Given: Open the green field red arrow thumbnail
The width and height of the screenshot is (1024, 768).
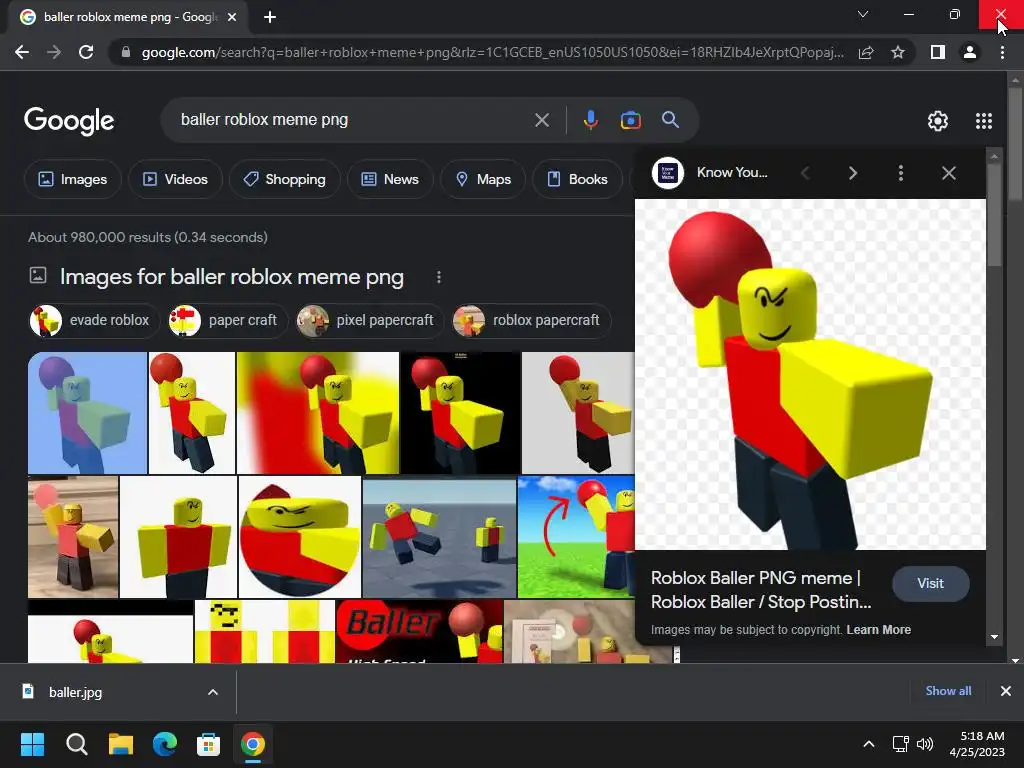Looking at the screenshot, I should coord(576,537).
